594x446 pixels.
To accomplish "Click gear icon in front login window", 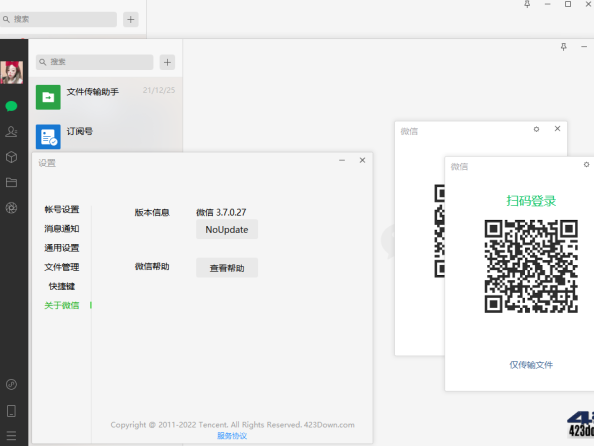I will [586, 164].
